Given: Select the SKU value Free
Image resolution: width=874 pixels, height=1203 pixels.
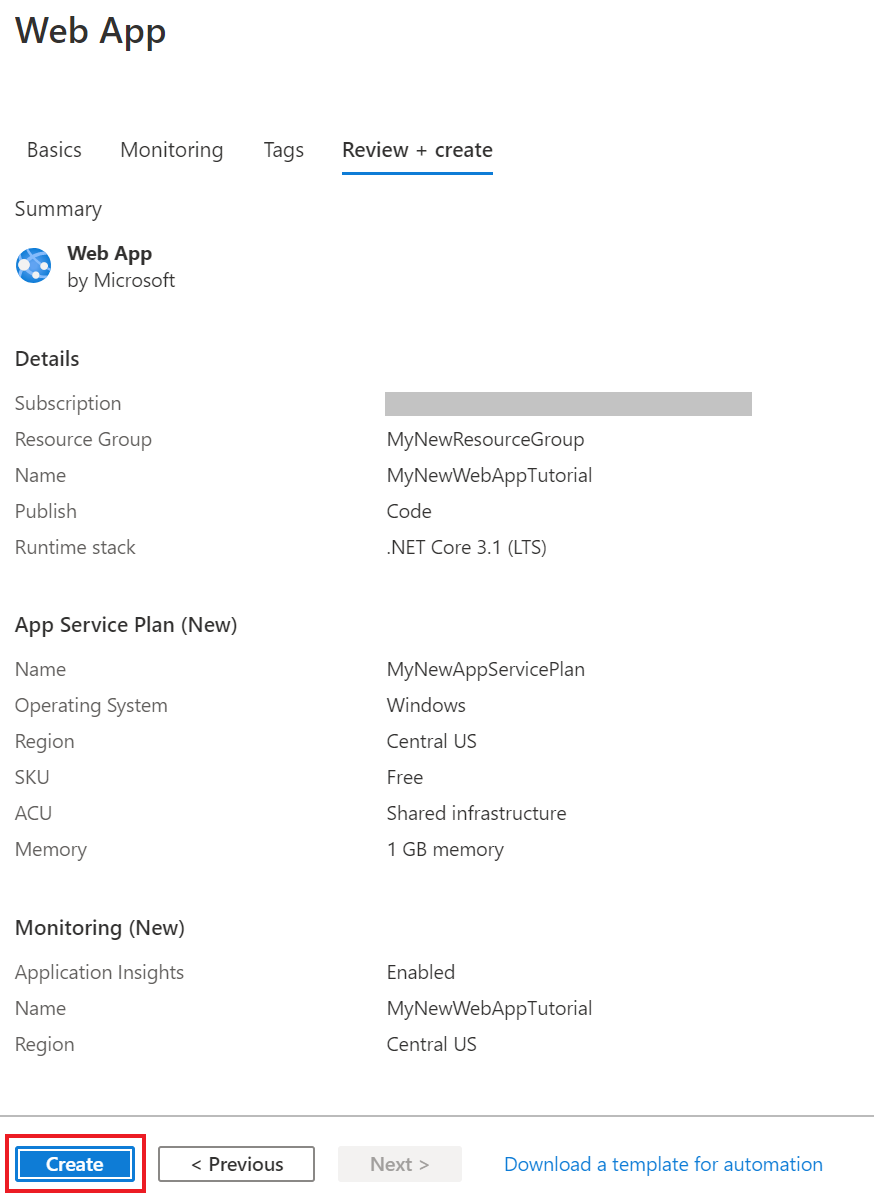Looking at the screenshot, I should point(404,777).
